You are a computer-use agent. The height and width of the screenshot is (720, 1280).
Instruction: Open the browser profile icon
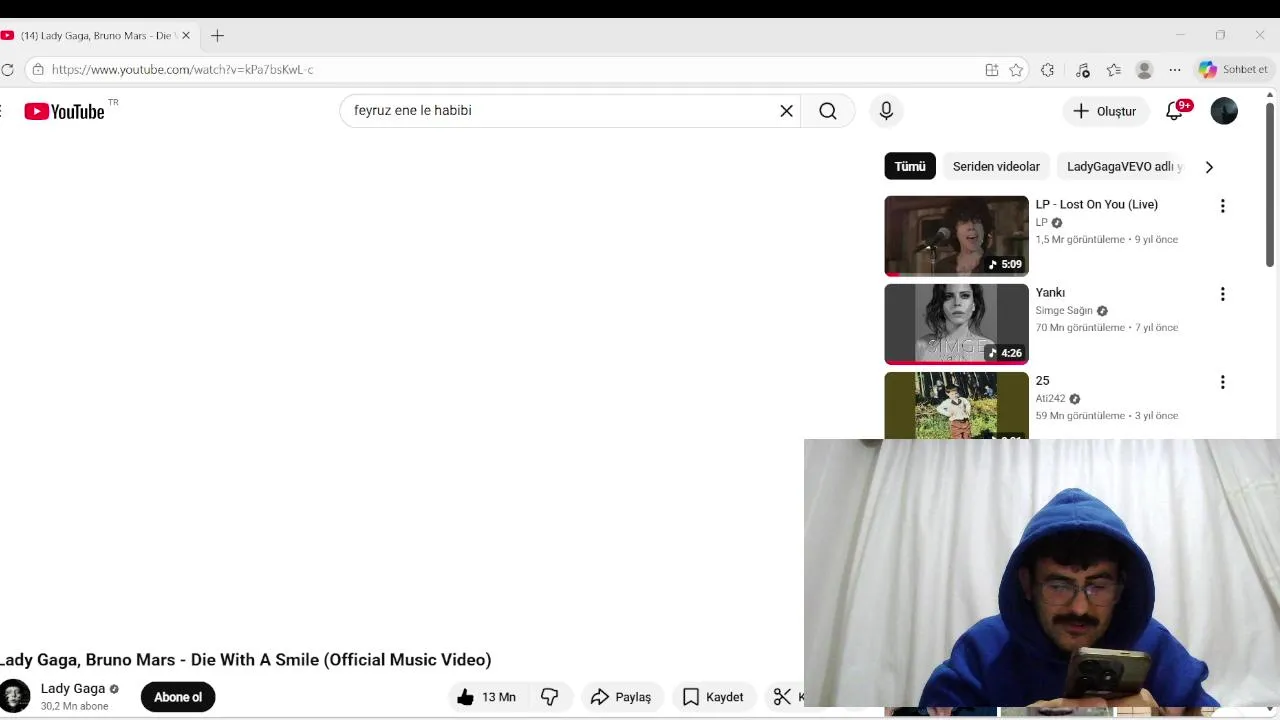[1145, 70]
